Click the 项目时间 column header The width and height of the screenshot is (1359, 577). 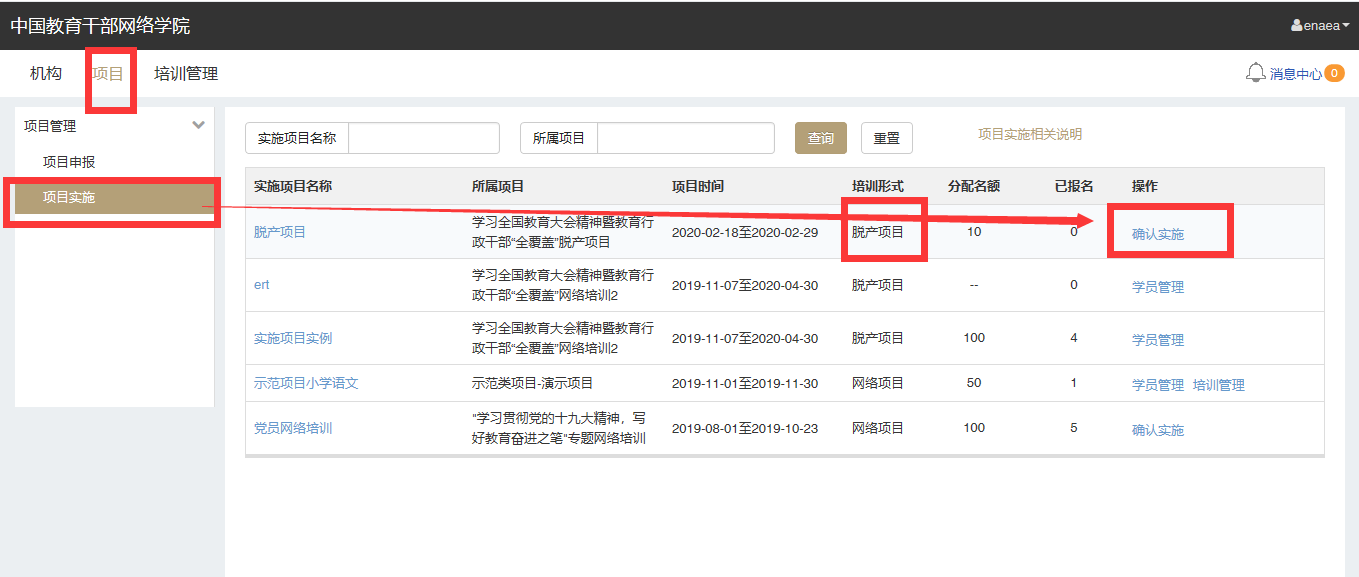(x=698, y=186)
